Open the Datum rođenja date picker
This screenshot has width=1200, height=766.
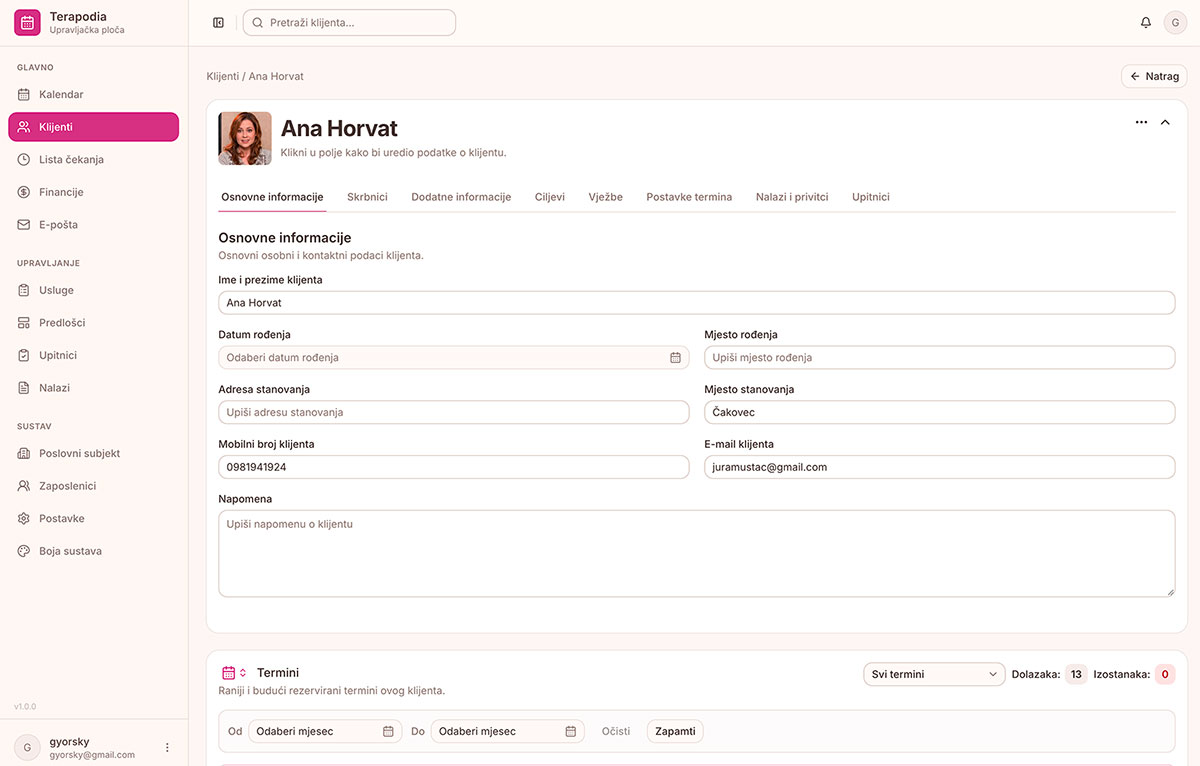454,357
